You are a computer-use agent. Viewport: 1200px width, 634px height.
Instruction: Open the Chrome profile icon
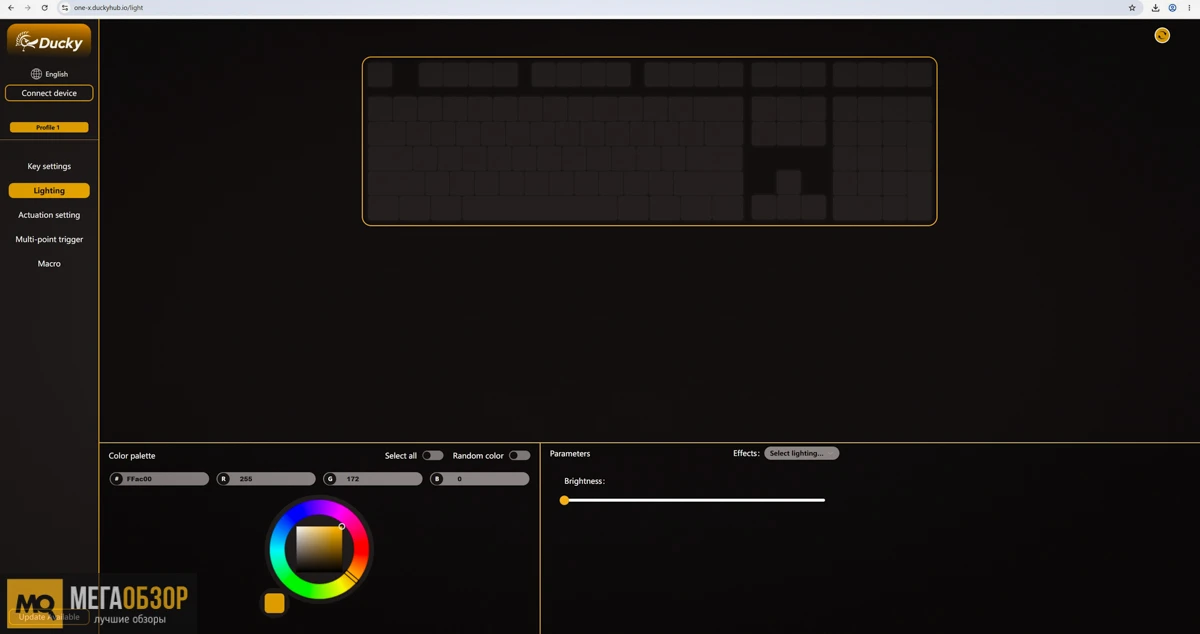coord(1172,8)
